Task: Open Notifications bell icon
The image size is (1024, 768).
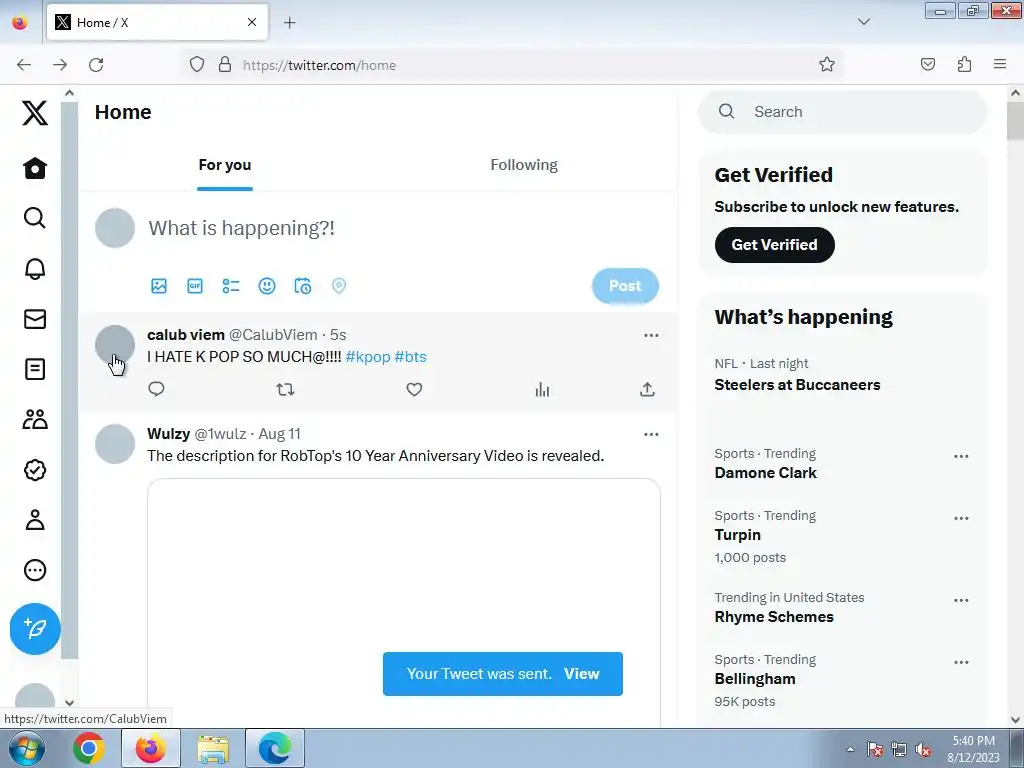Action: tap(35, 268)
